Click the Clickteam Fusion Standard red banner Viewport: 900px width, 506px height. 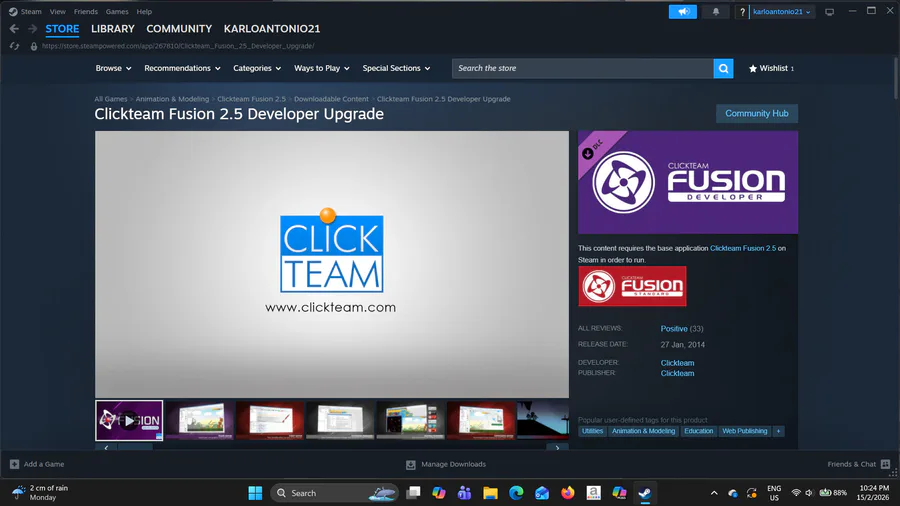632,286
